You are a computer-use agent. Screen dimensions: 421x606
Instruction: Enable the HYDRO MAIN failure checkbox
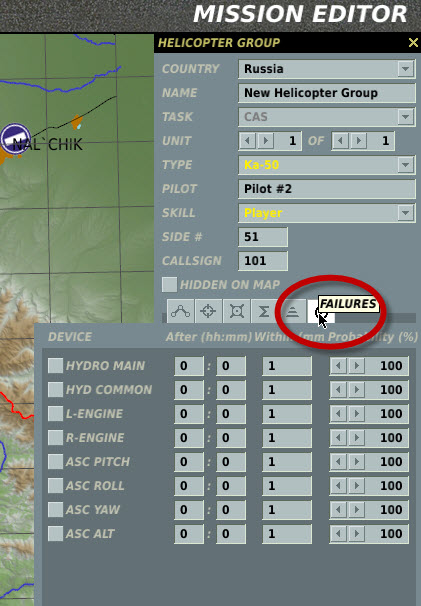click(55, 366)
